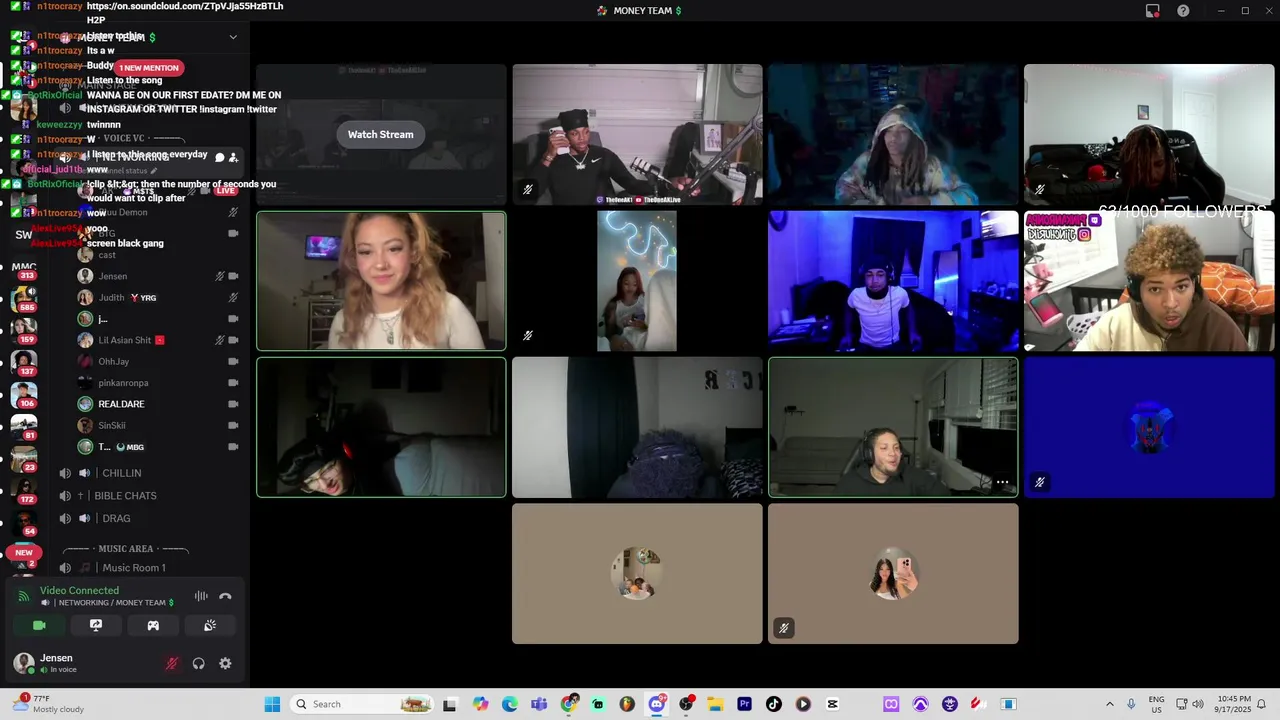This screenshot has width=1280, height=720.
Task: Disconnect from voice call
Action: [x=225, y=596]
